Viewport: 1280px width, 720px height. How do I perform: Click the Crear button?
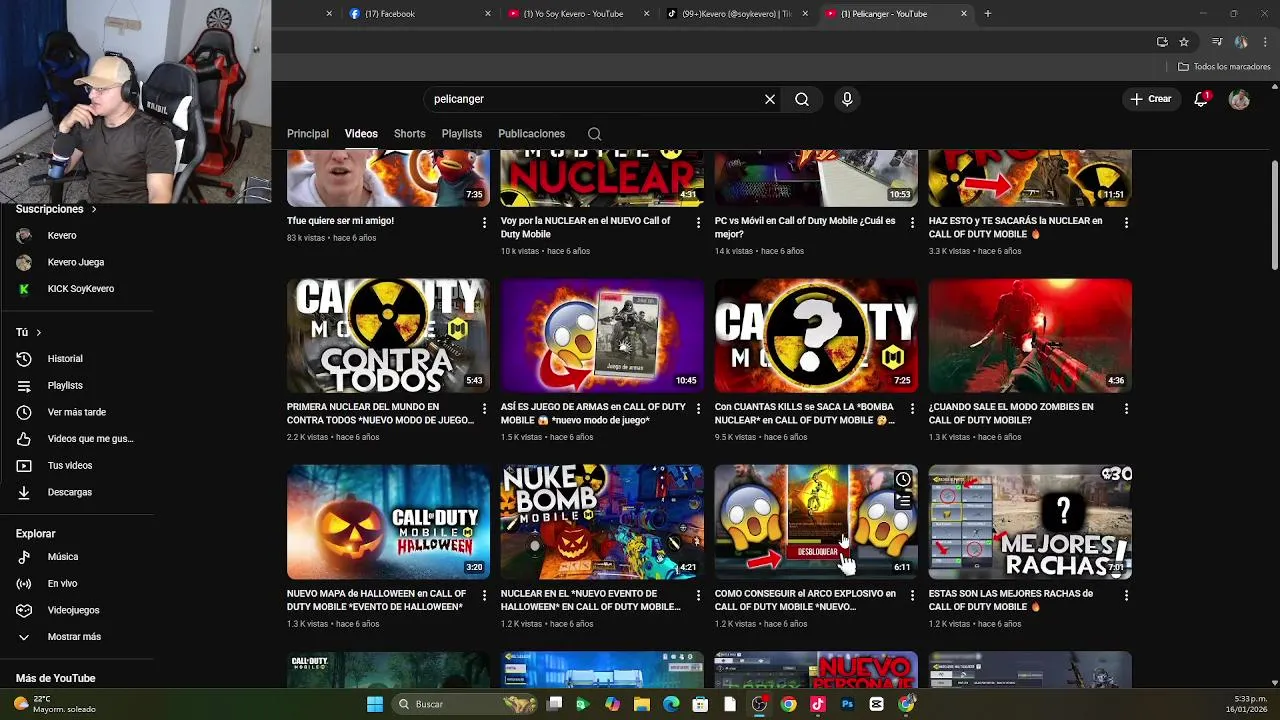coord(1151,99)
